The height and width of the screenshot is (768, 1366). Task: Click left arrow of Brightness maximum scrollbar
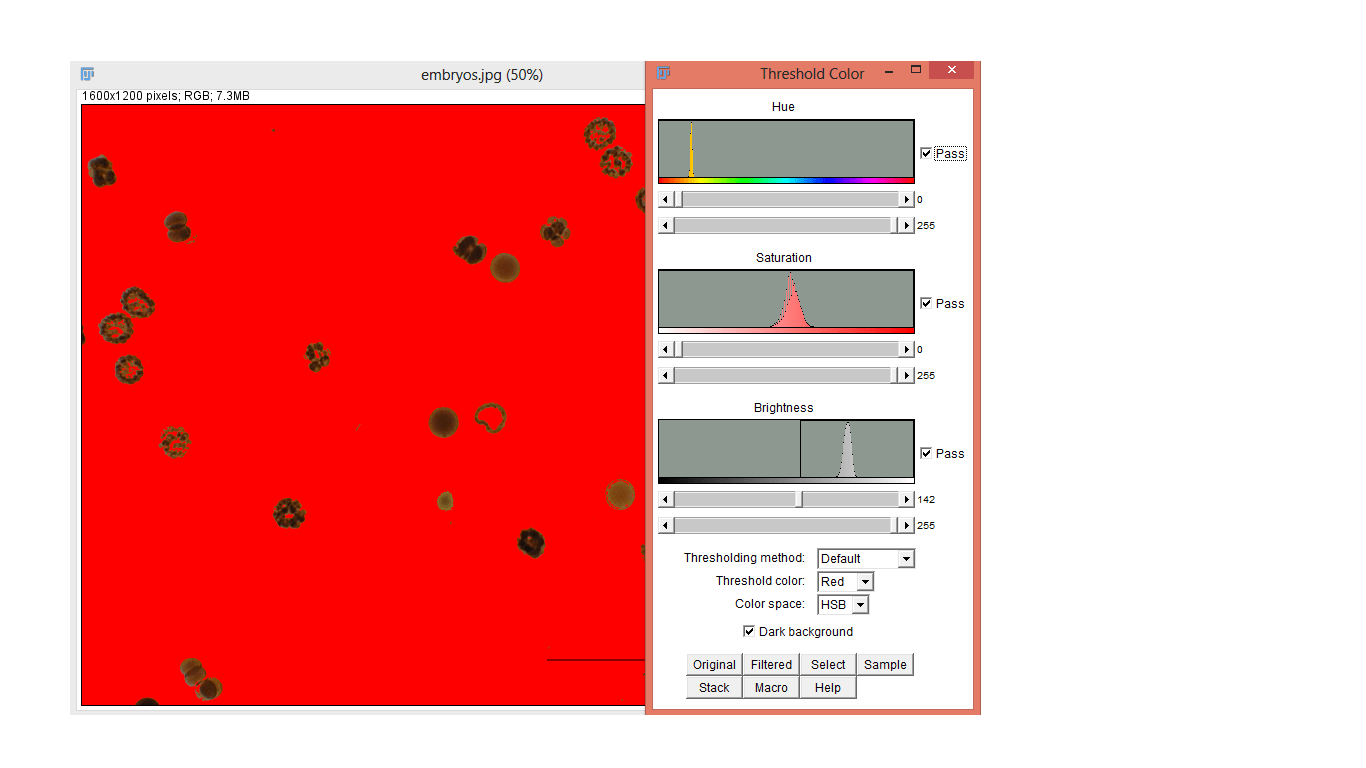coord(665,524)
